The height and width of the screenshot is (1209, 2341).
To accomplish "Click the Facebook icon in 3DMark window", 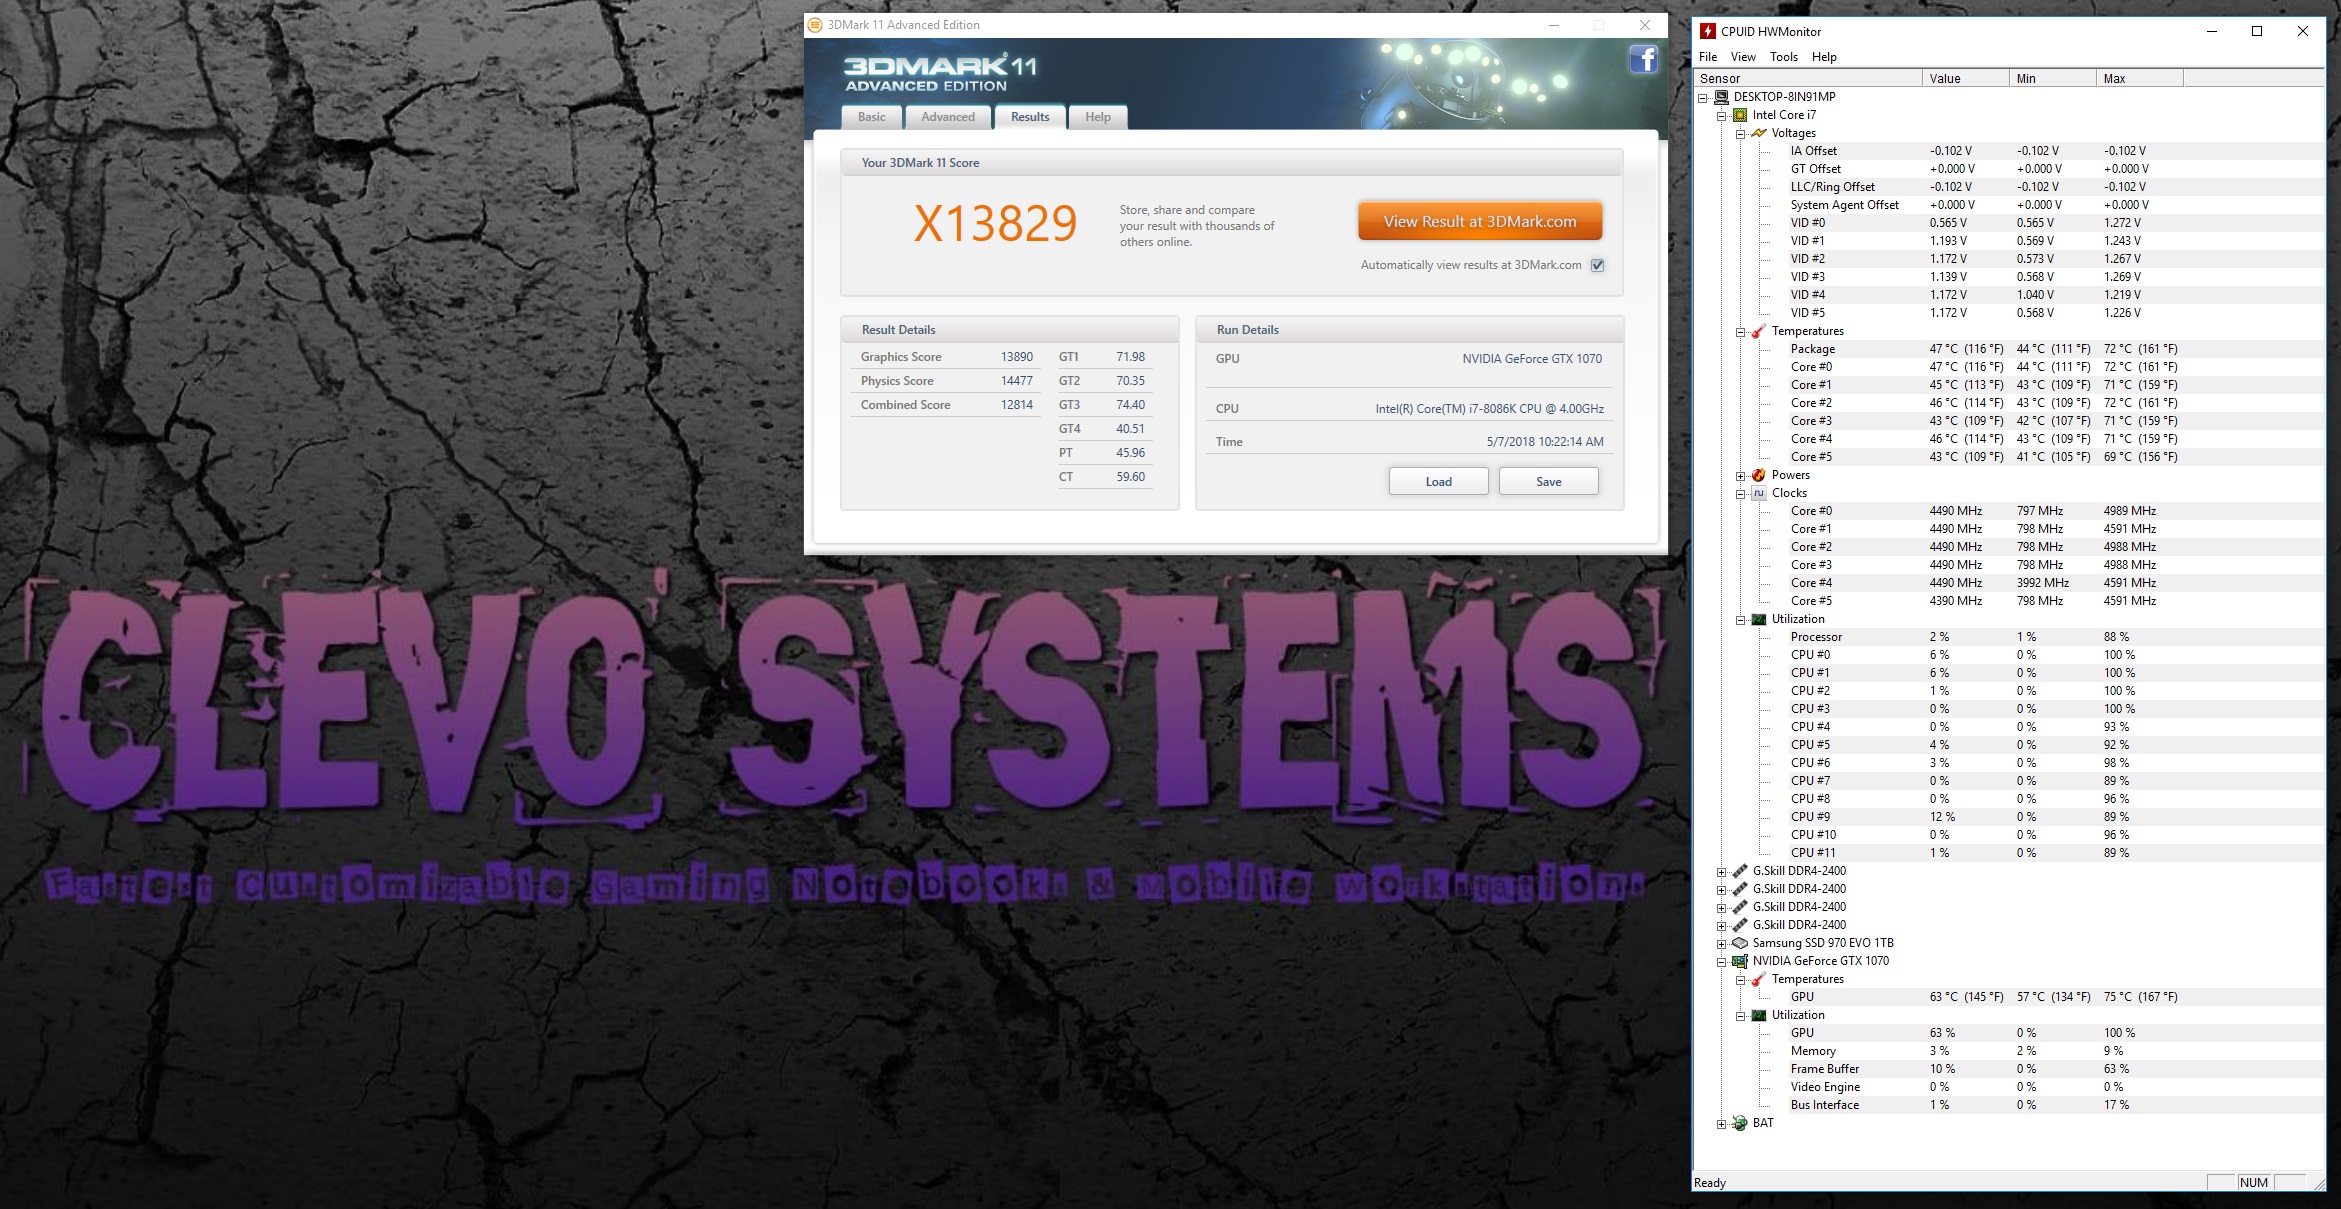I will [1643, 60].
